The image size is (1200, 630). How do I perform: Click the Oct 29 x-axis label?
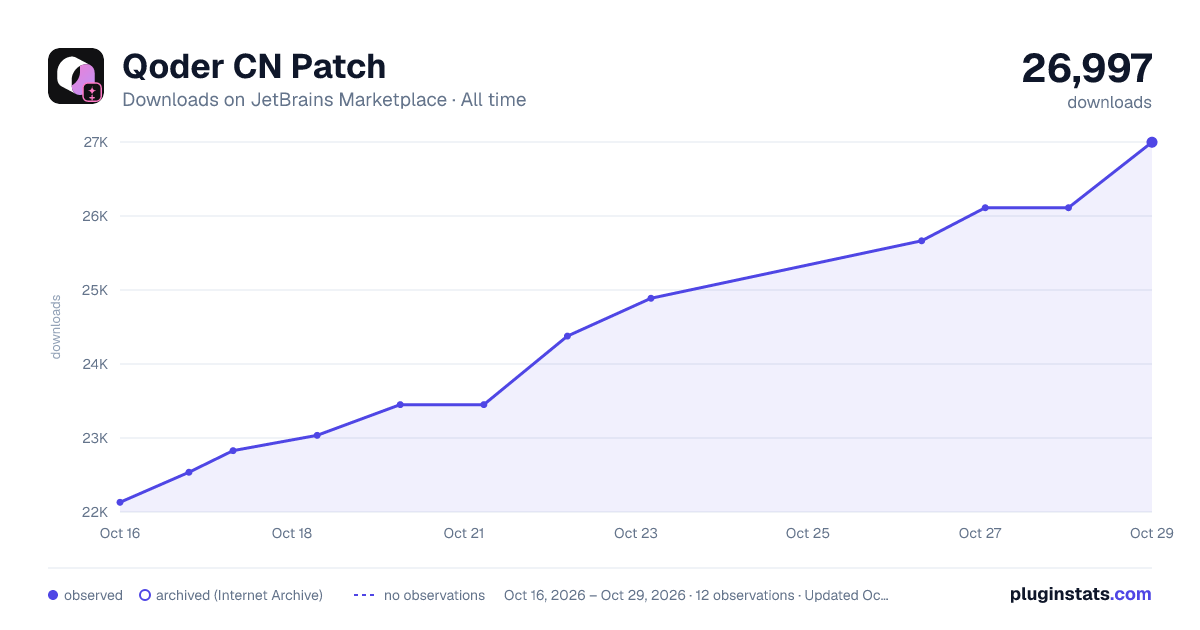click(1150, 533)
